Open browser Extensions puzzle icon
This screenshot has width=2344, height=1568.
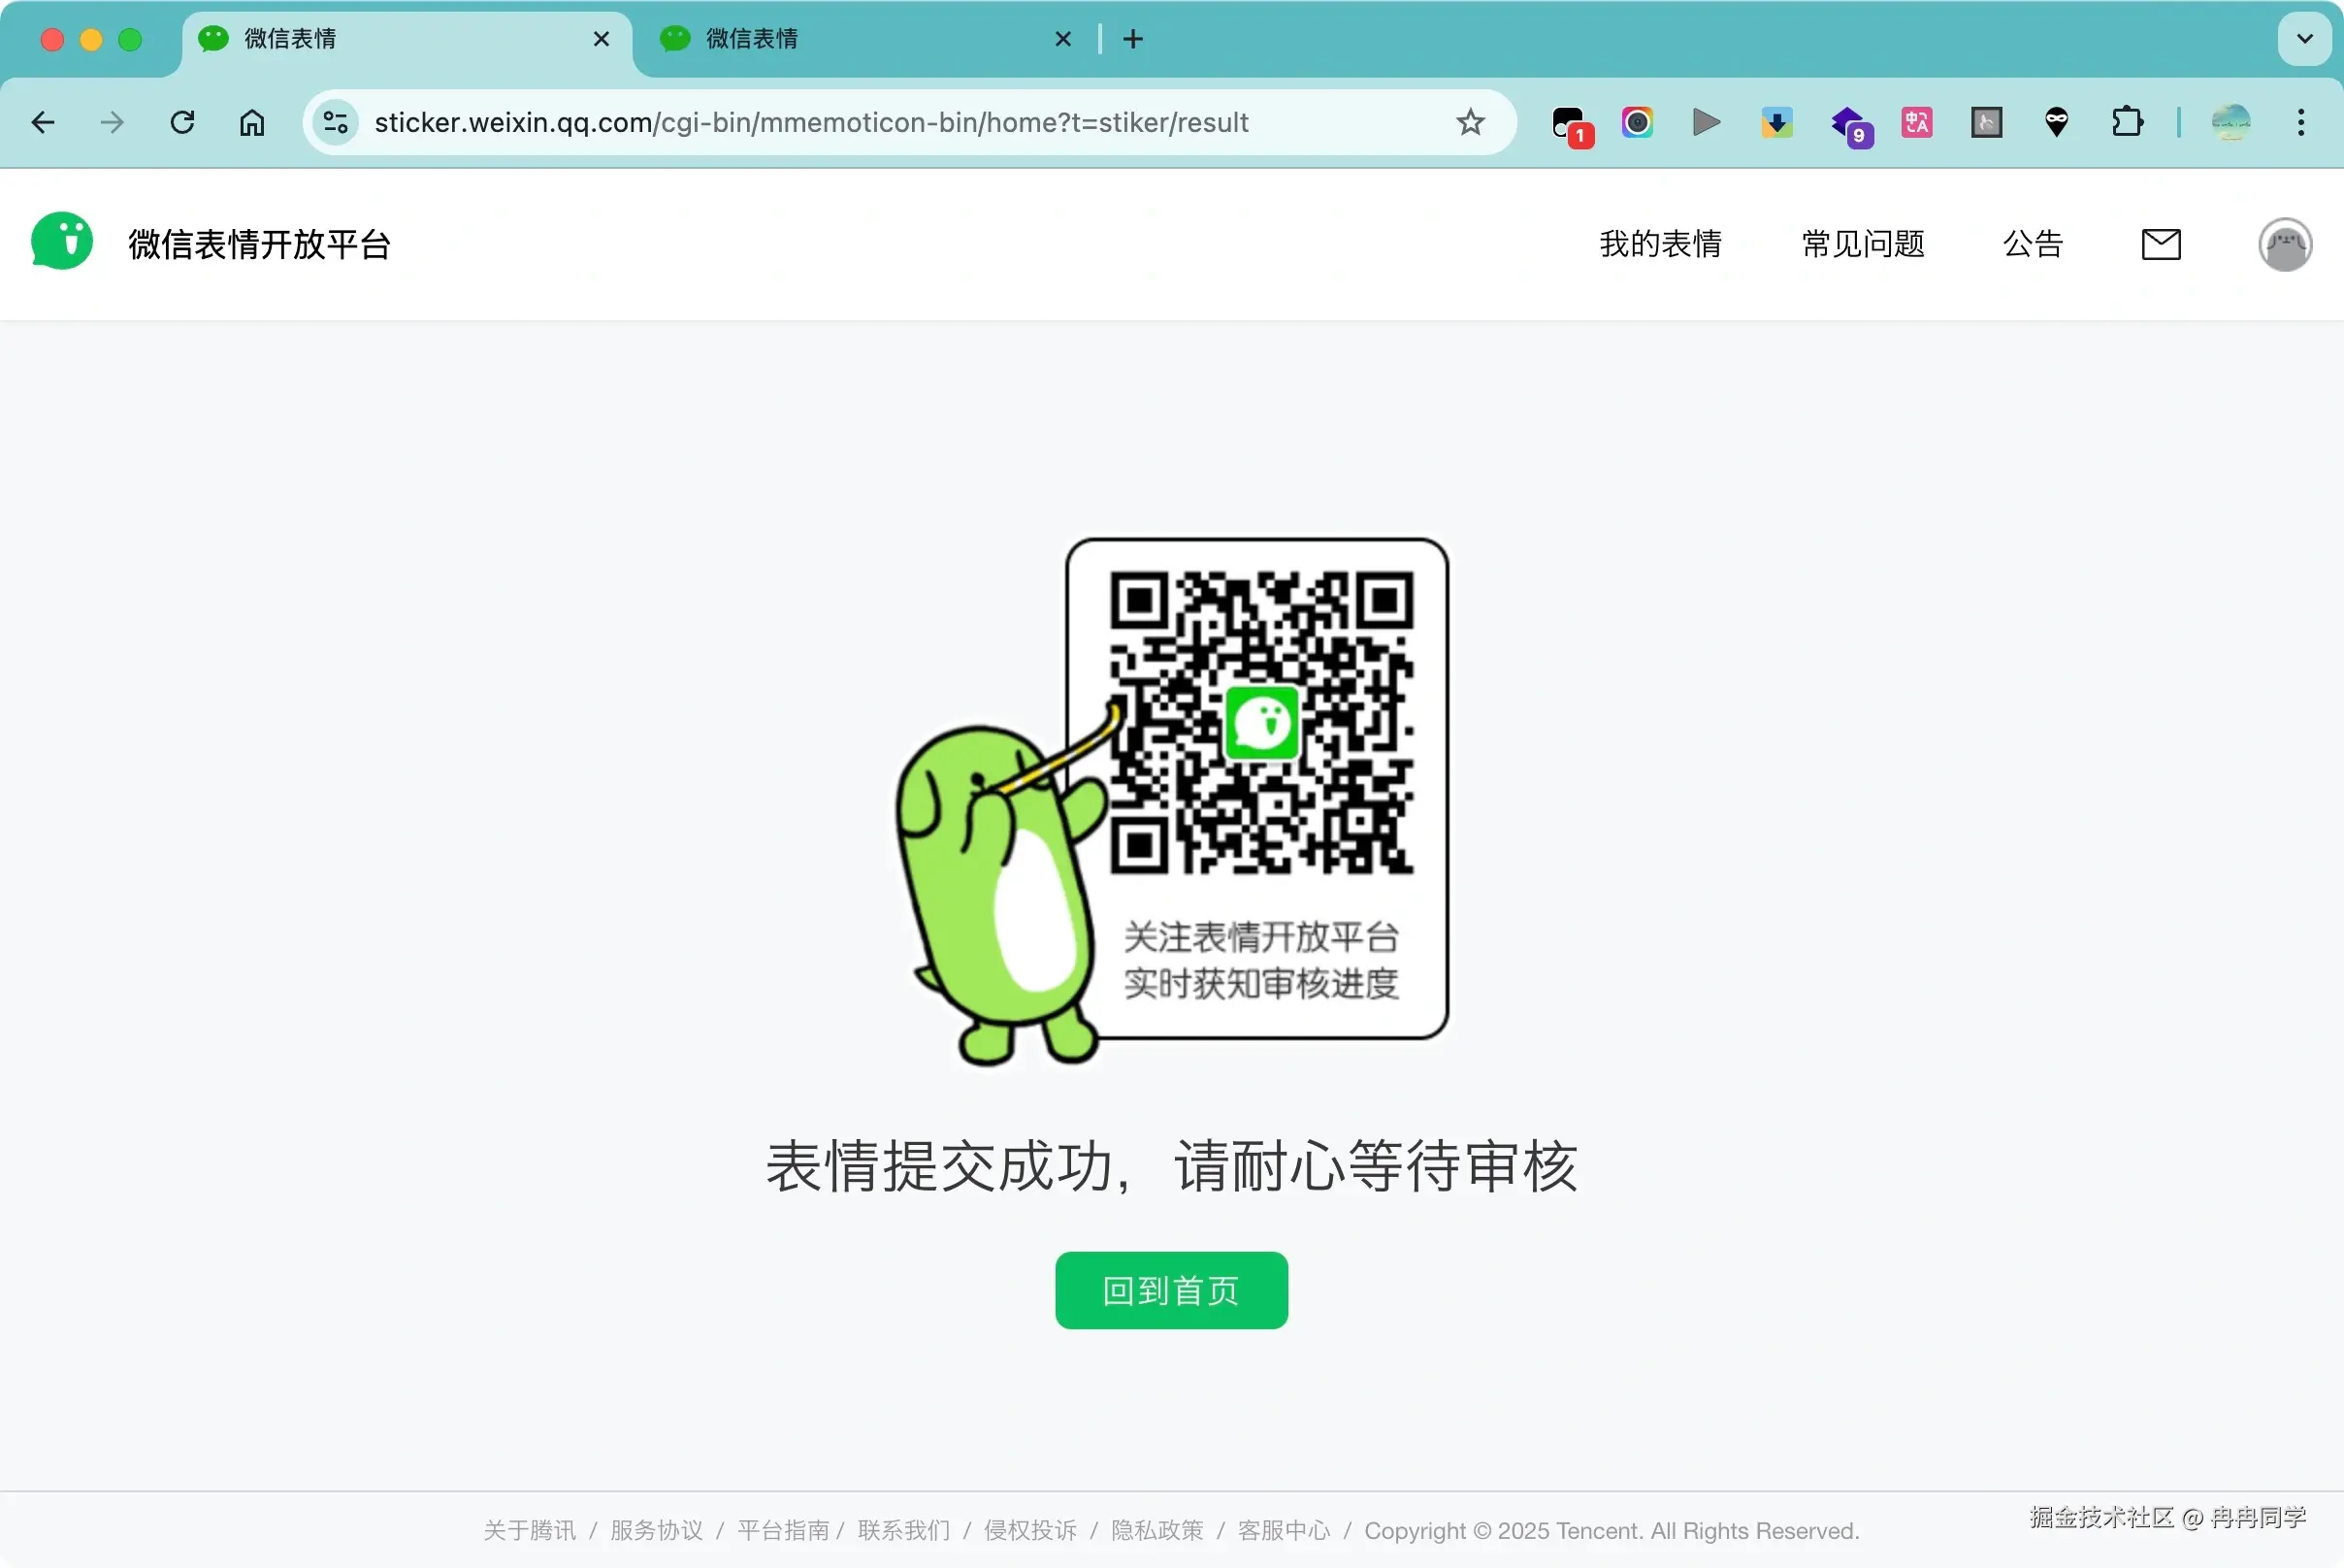point(2127,122)
